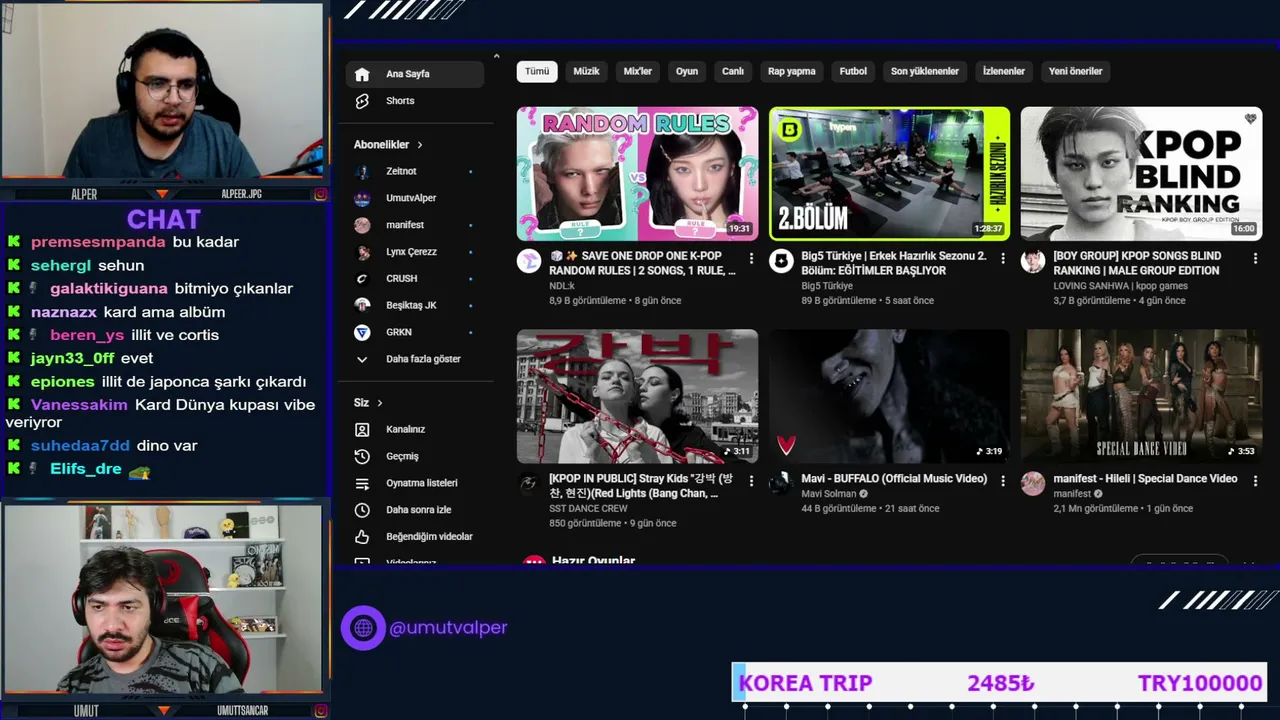Click verified badge beside Mavi Solman
The height and width of the screenshot is (720, 1280).
coord(863,494)
